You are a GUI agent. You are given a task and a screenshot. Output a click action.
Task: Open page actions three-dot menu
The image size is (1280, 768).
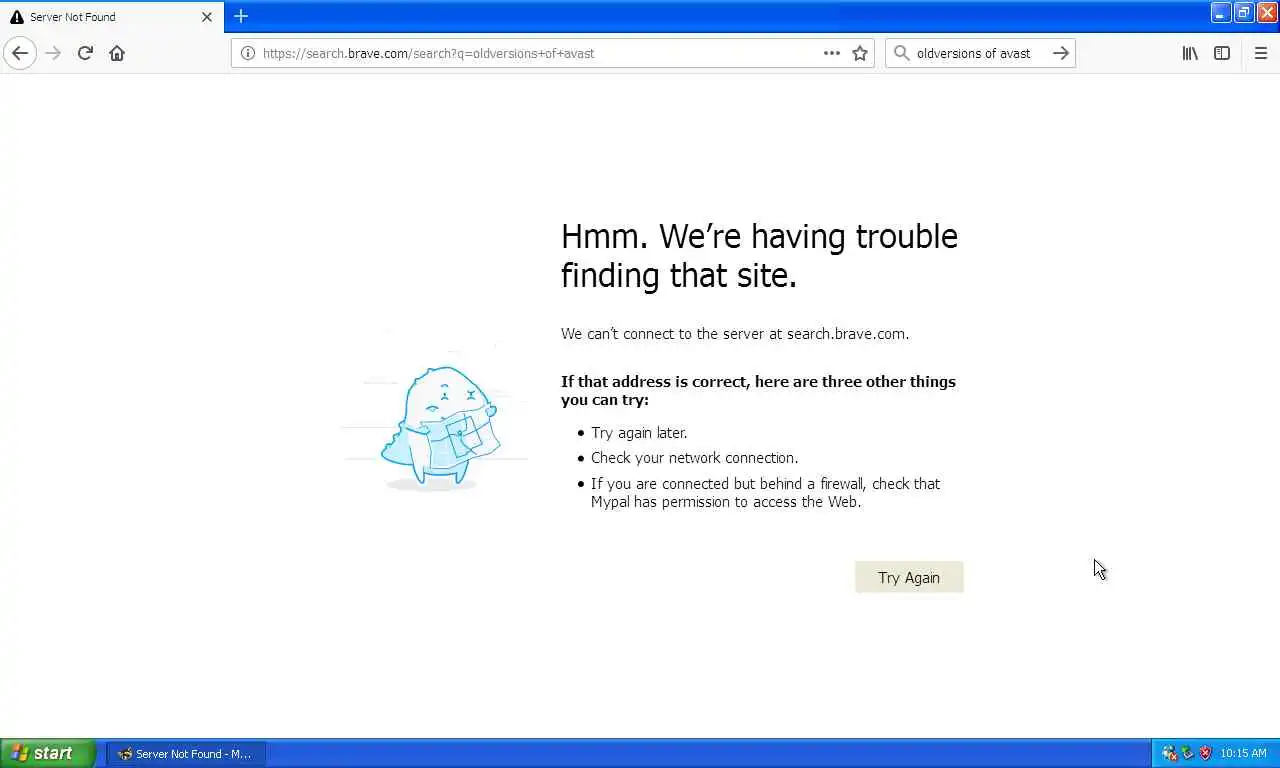[832, 53]
